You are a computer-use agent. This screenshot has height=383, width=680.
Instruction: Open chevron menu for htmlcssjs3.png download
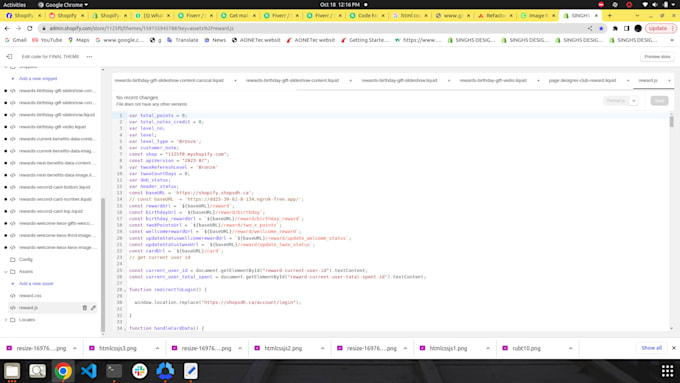[x=157, y=348]
